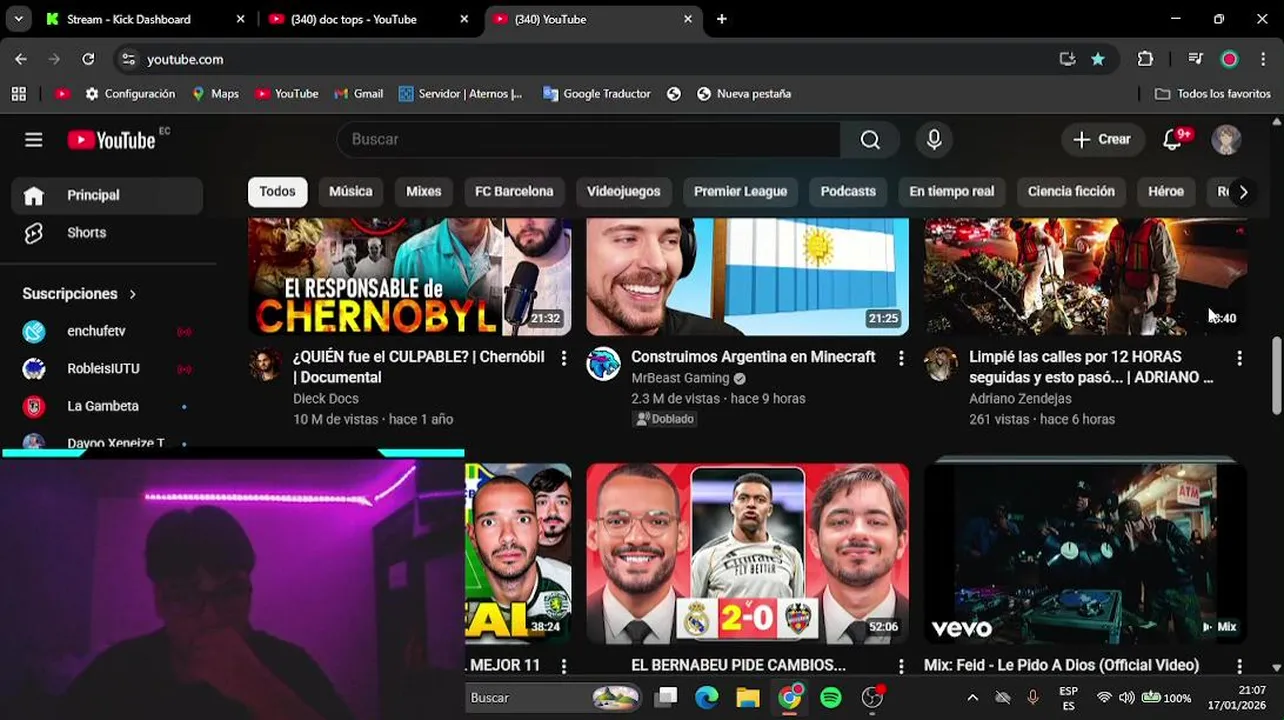
Task: Click the Dieck Docs channel avatar
Action: (265, 364)
